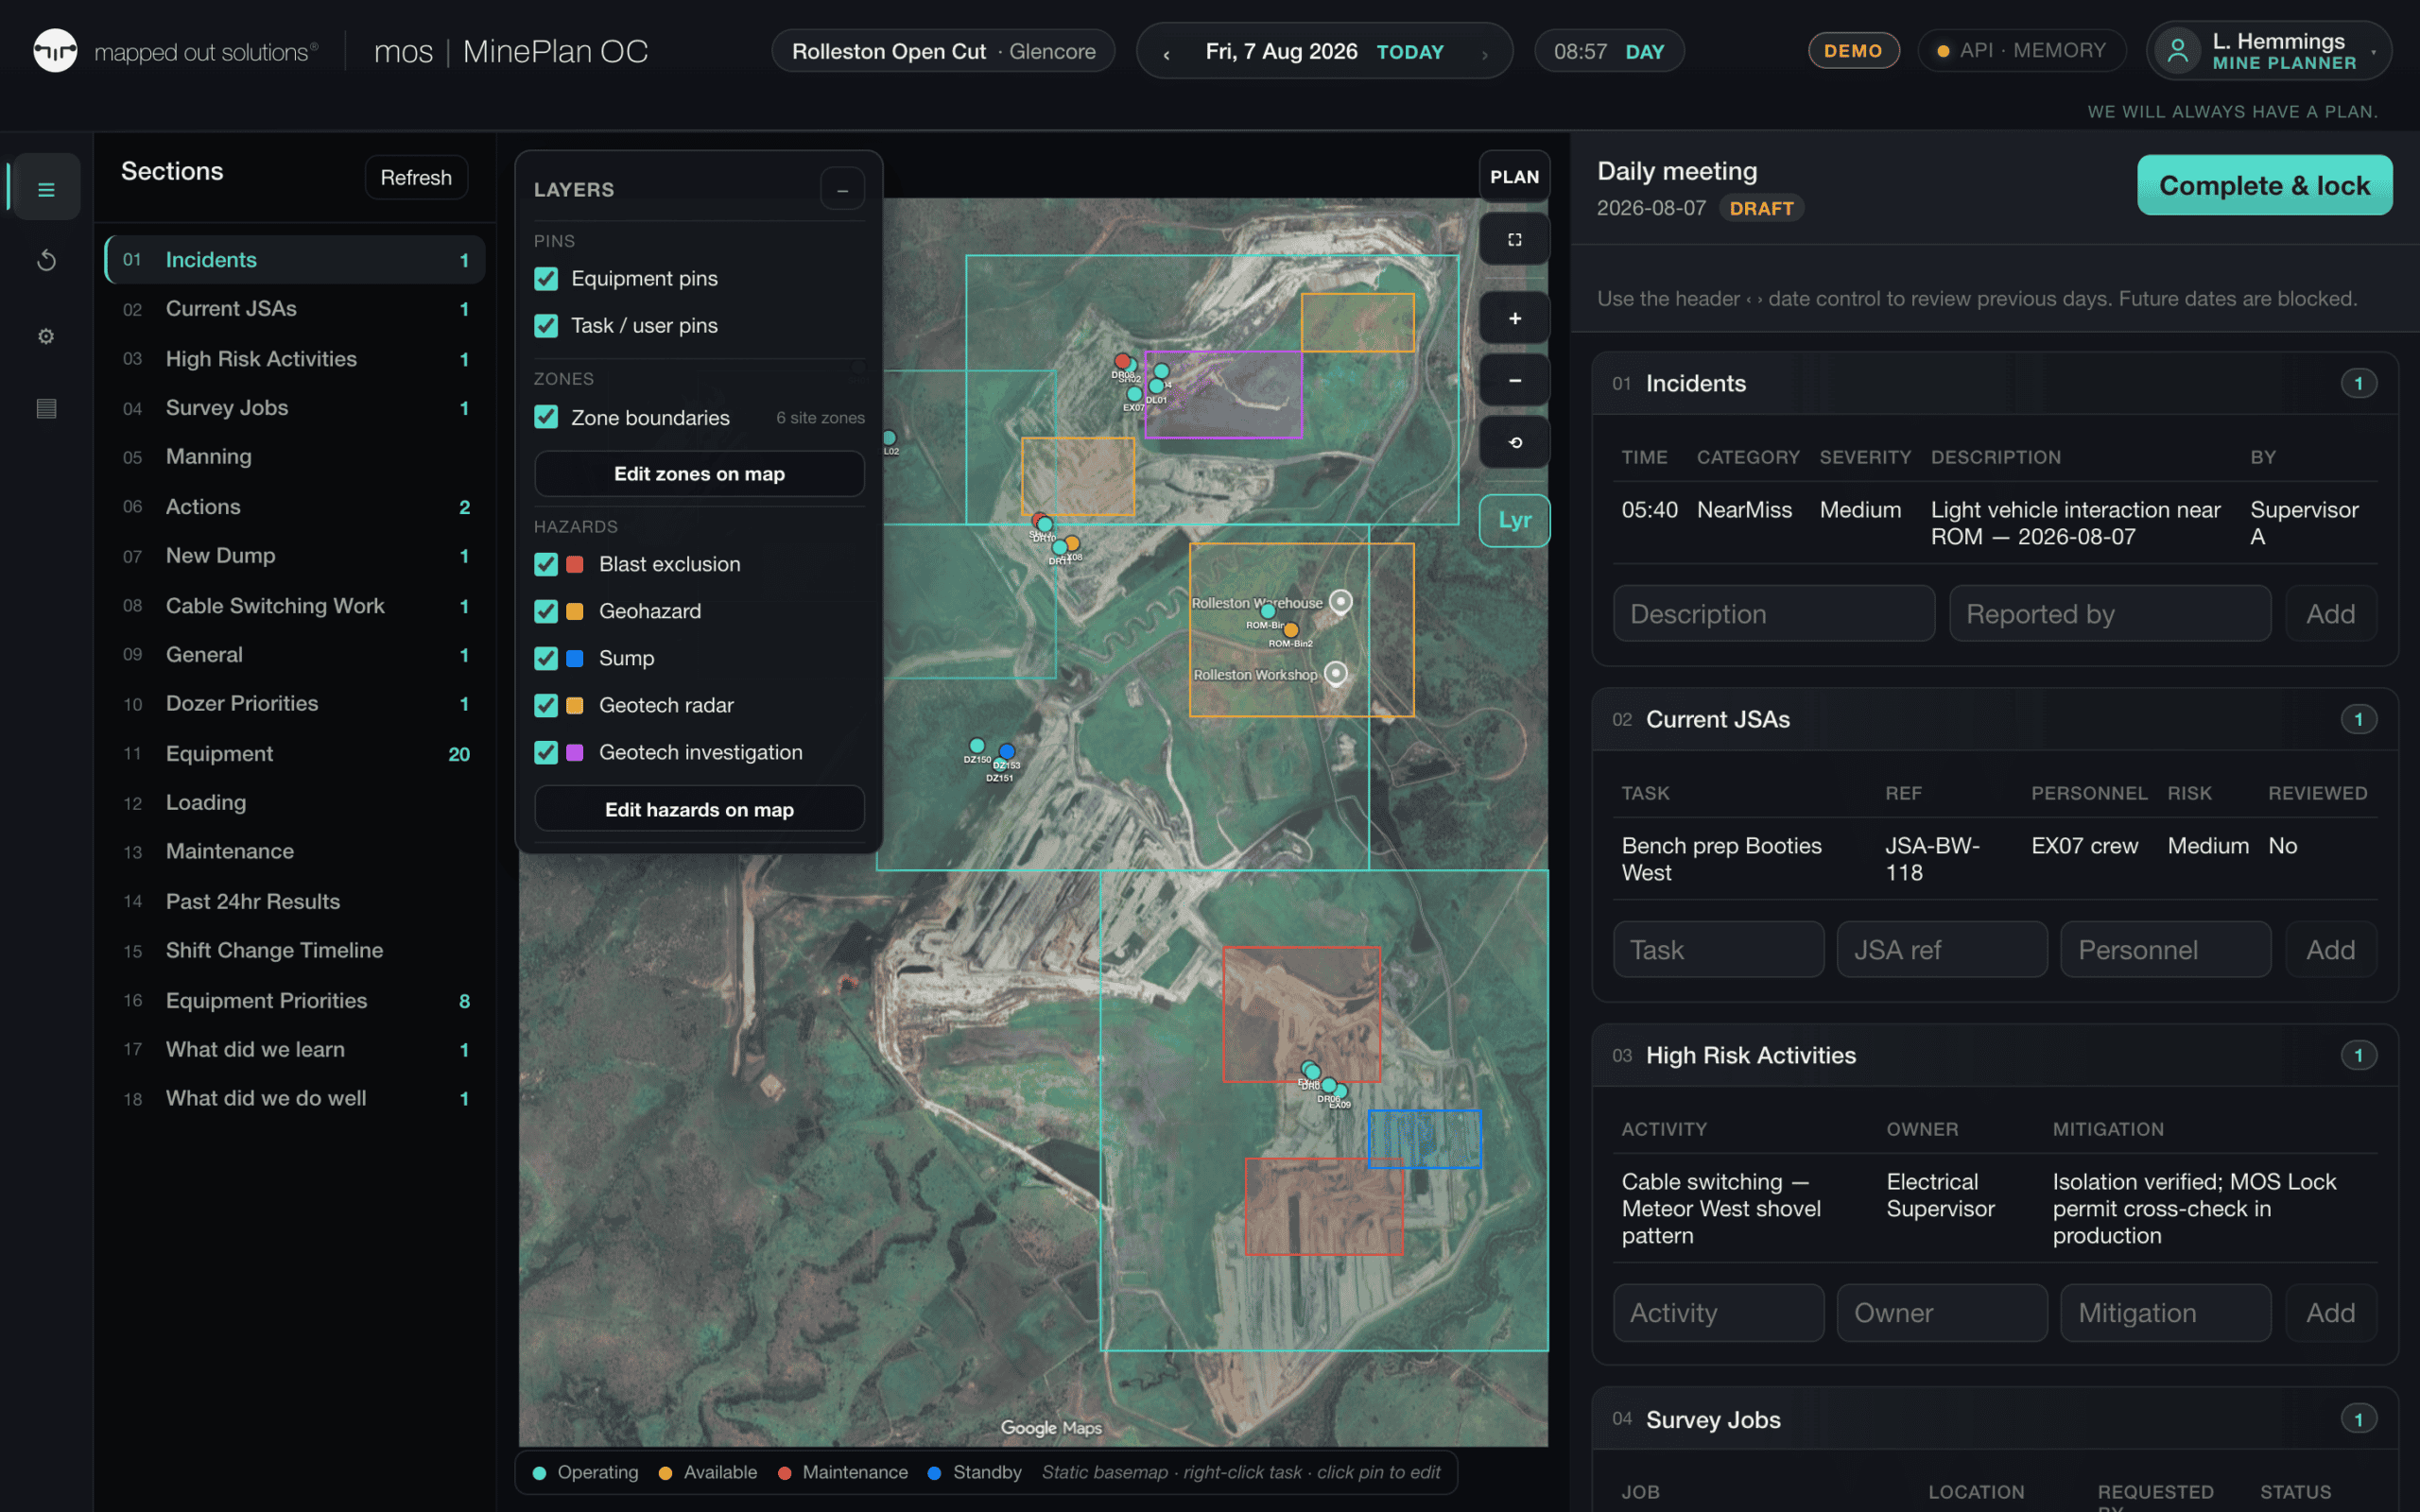Click the Geotech investigation purple swatch

575,753
